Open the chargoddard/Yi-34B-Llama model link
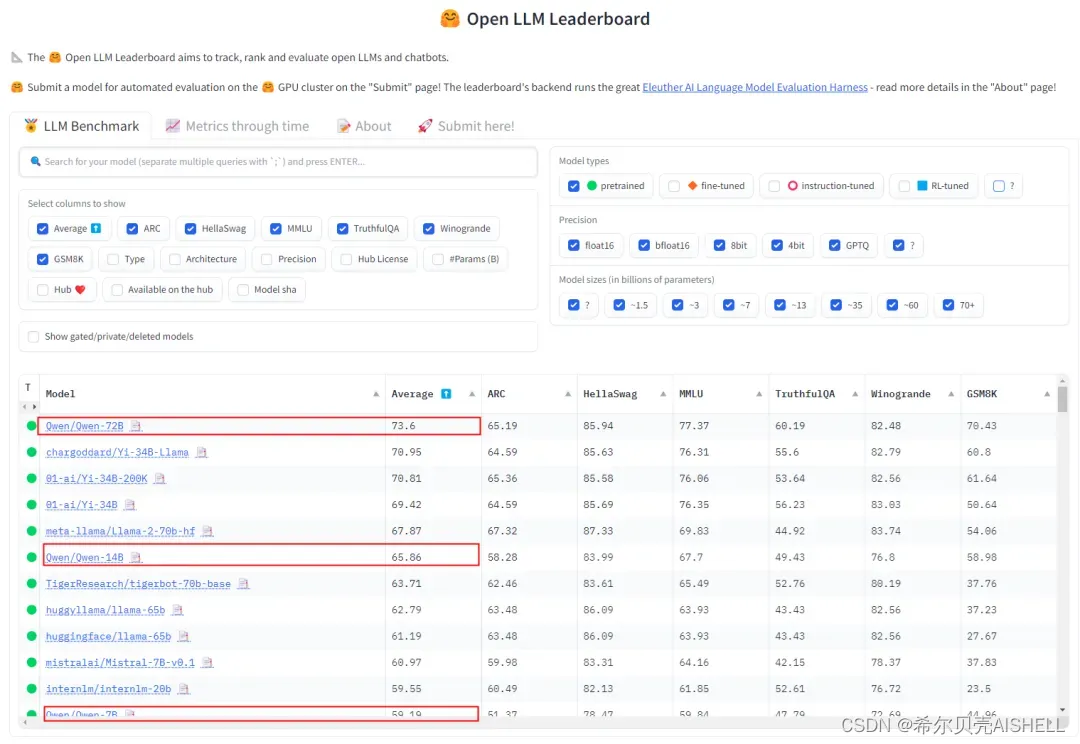This screenshot has height=744, width=1080. coord(117,453)
